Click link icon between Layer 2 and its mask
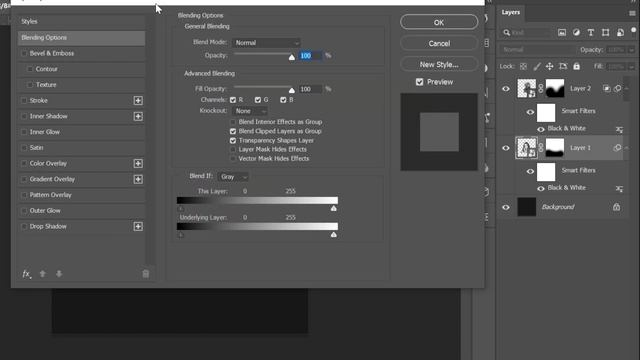640x360 pixels. [x=541, y=89]
